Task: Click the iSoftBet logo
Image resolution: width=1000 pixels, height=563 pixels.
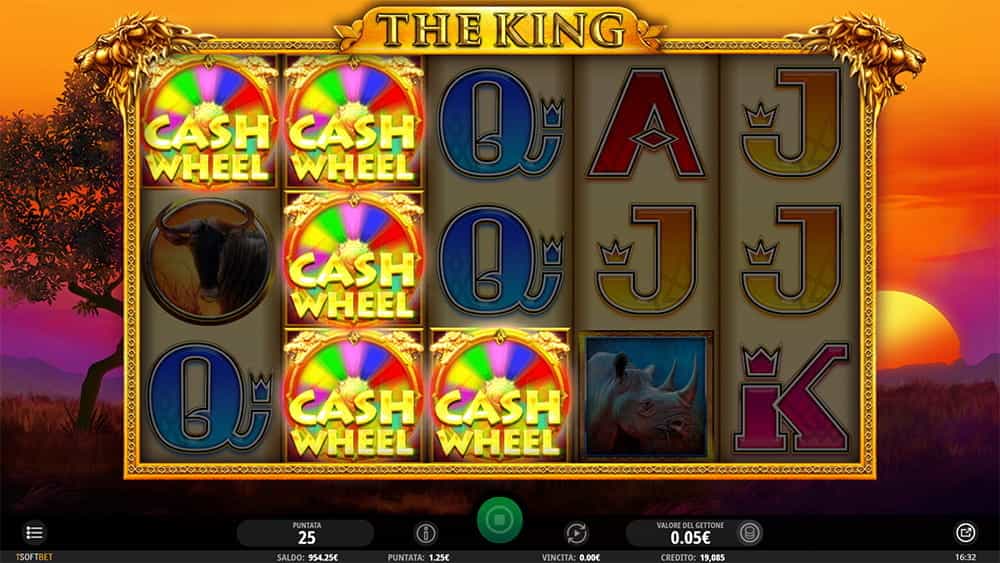Action: [x=26, y=557]
